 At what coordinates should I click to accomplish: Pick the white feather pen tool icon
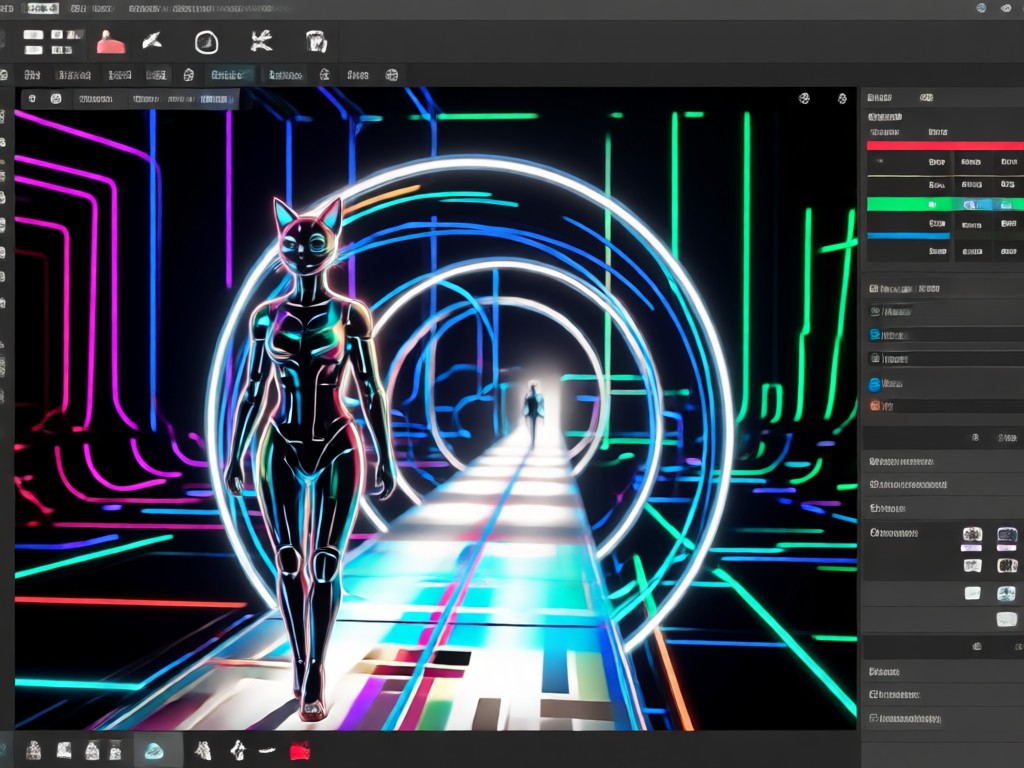click(152, 42)
